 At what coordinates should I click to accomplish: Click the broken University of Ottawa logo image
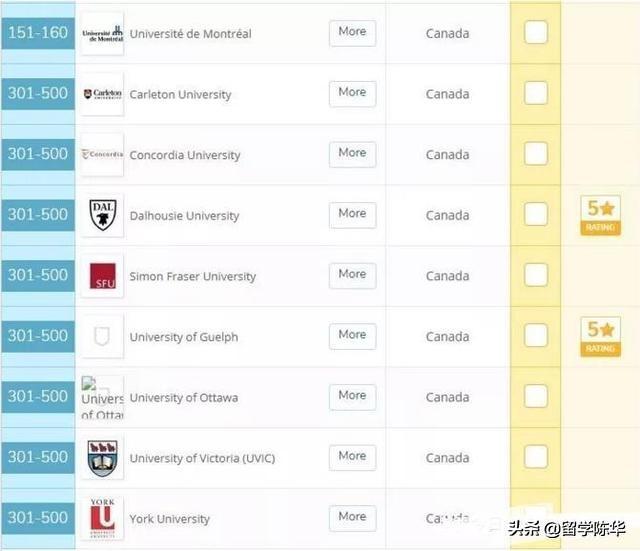(x=102, y=397)
